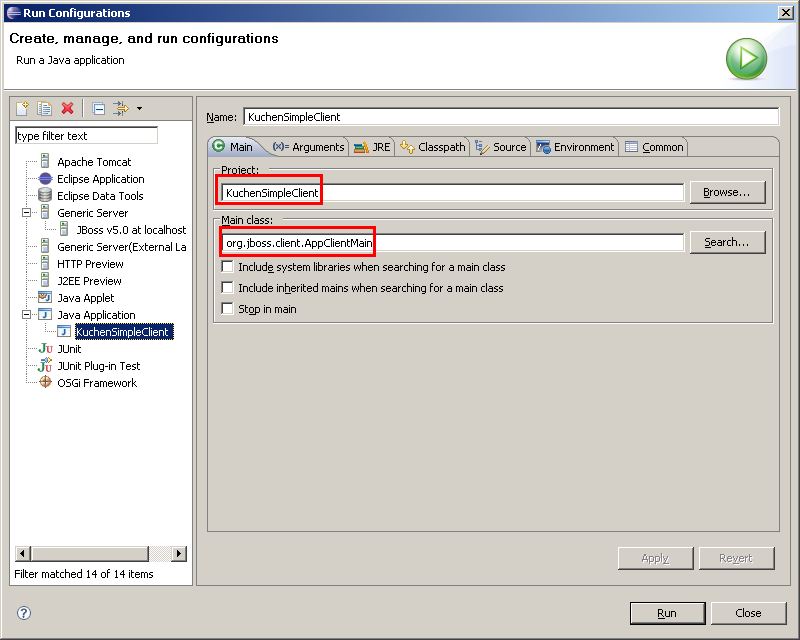Open the help question mark icon
Screen dimensions: 800x640
pyautogui.click(x=24, y=612)
